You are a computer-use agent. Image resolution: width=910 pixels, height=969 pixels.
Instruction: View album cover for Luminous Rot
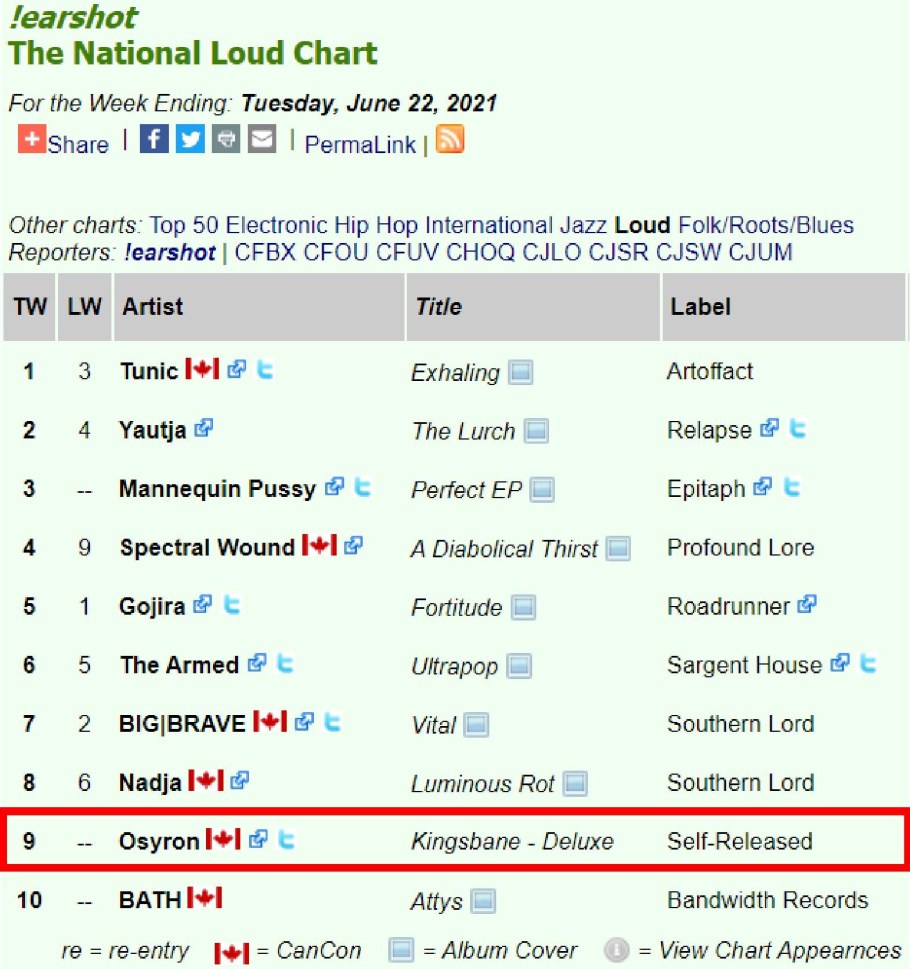(575, 784)
